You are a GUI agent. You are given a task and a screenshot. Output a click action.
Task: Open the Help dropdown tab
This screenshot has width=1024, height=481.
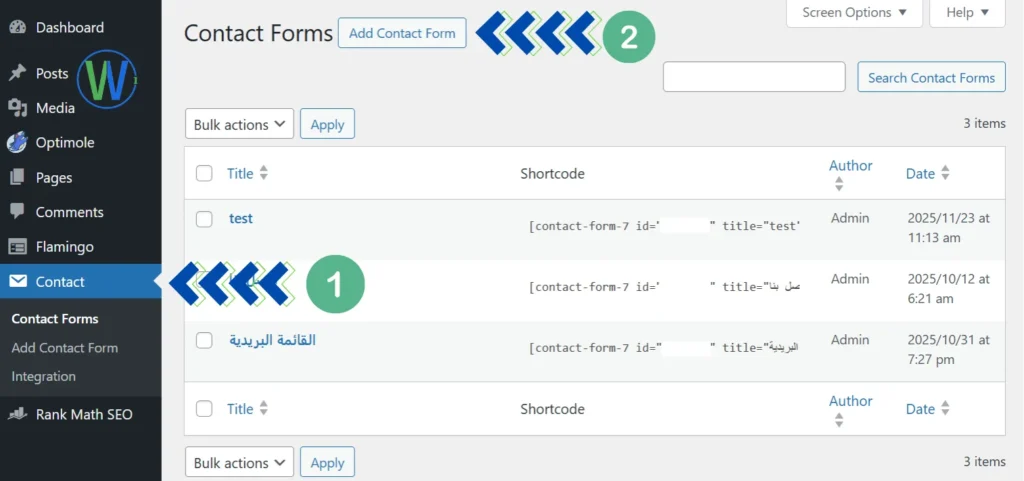tap(967, 13)
